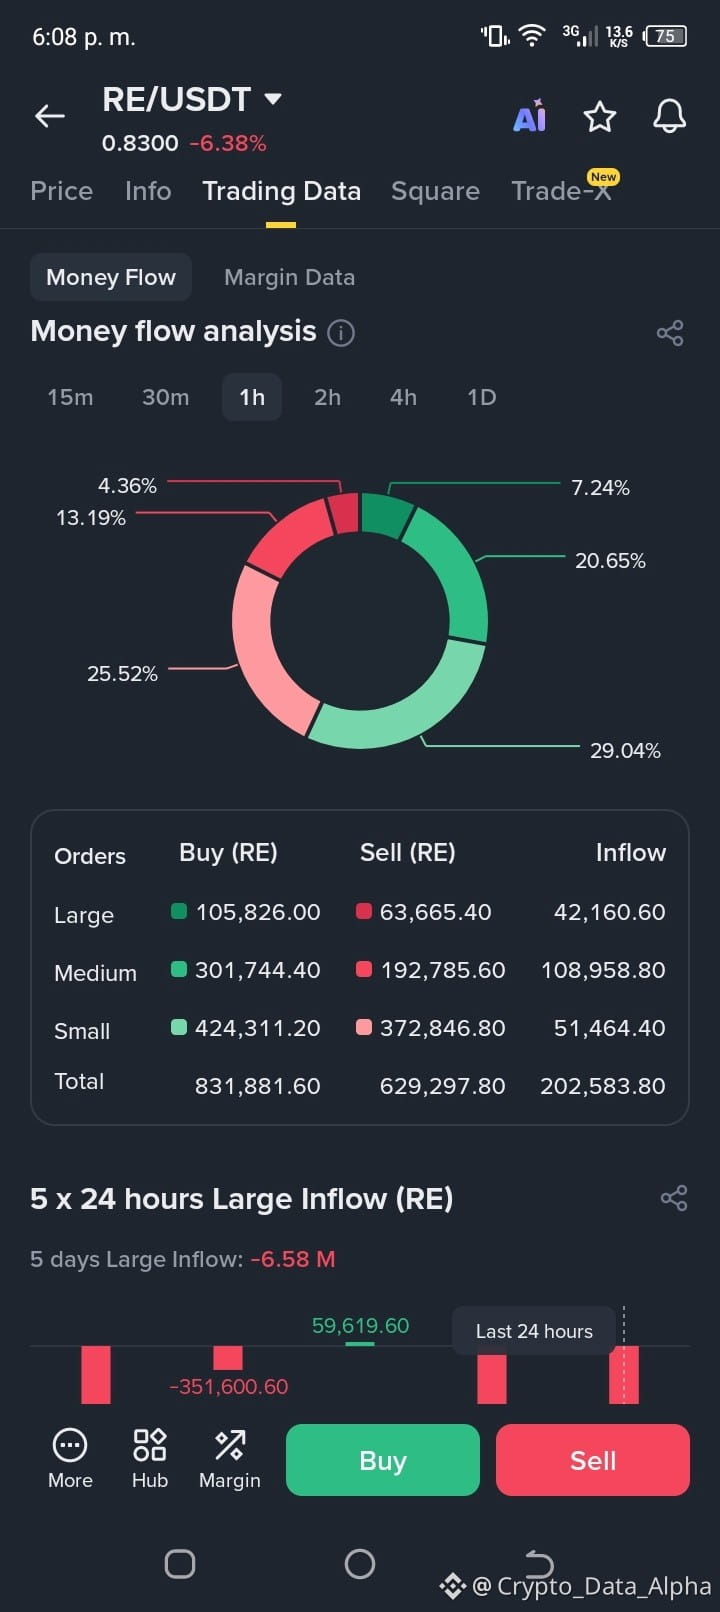Open the More menu icon
Screen dimensions: 720x1612
pos(70,1459)
